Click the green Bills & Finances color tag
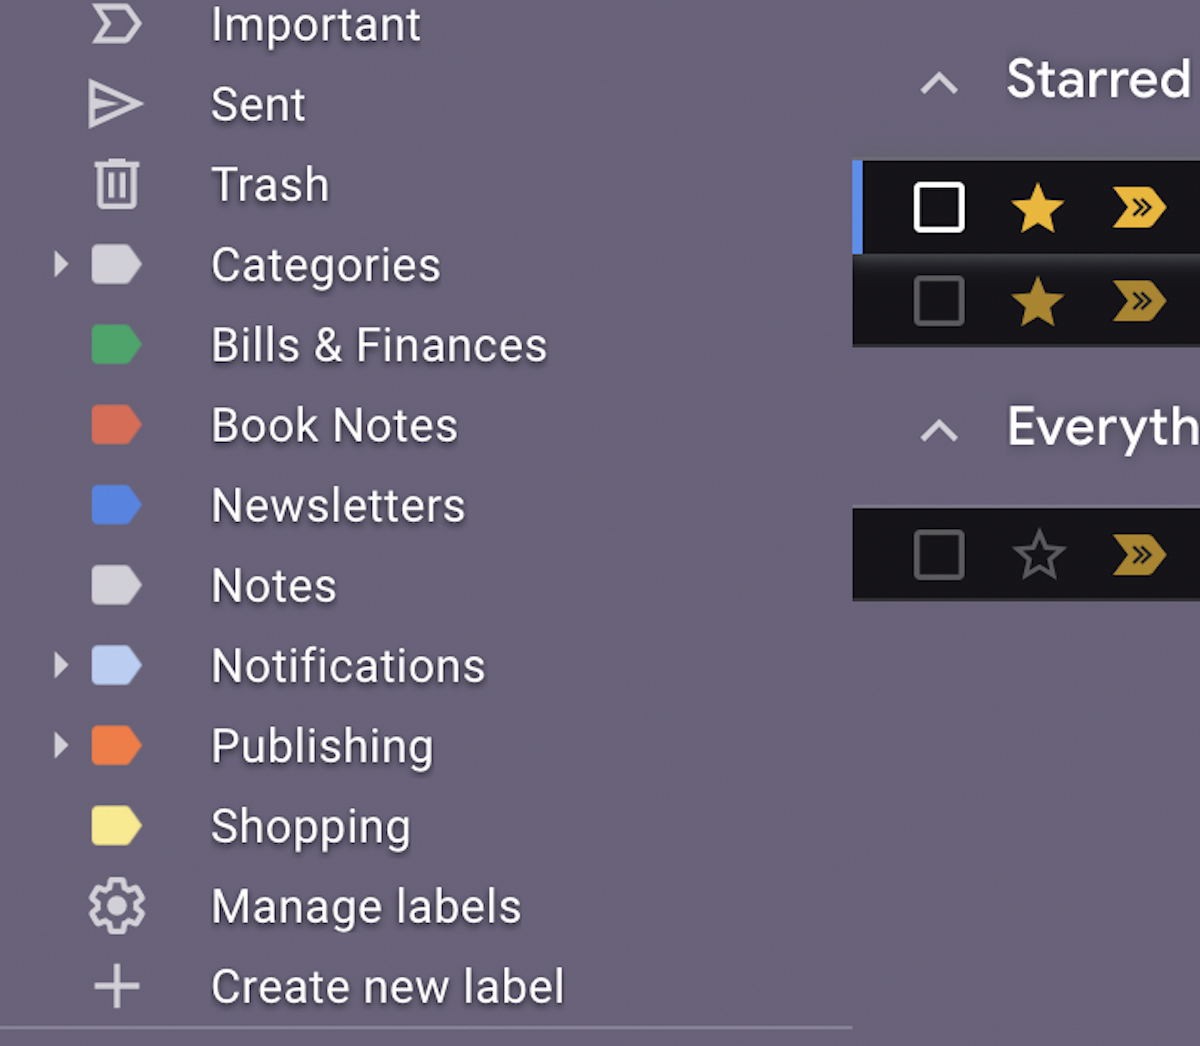1200x1046 pixels. click(116, 345)
